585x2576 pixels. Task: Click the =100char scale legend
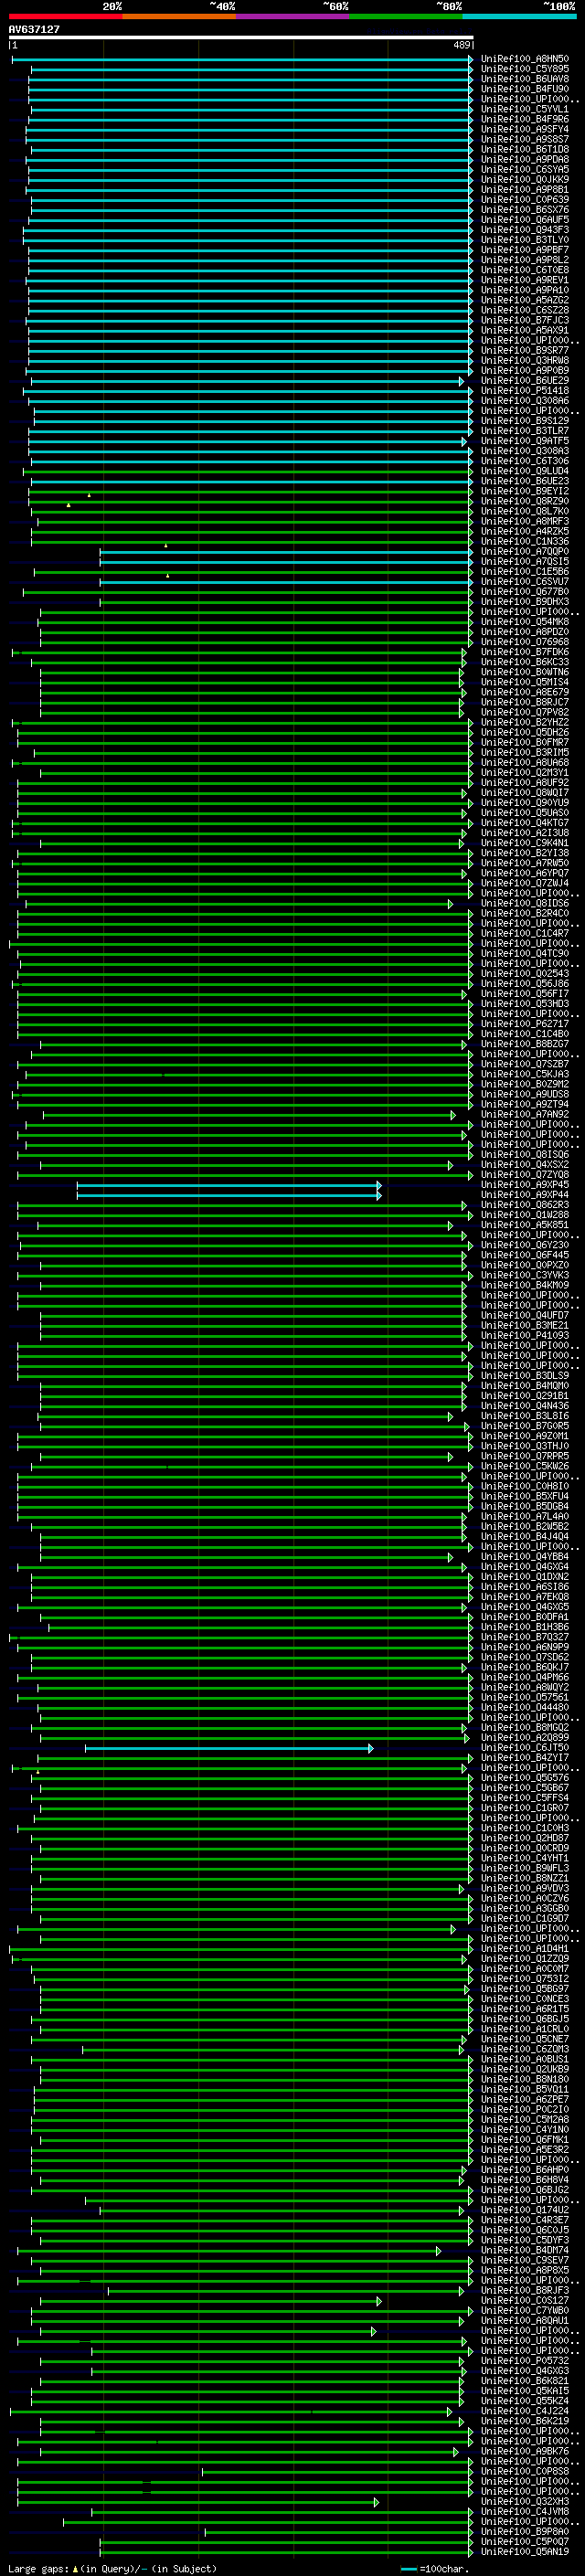pyautogui.click(x=434, y=2569)
